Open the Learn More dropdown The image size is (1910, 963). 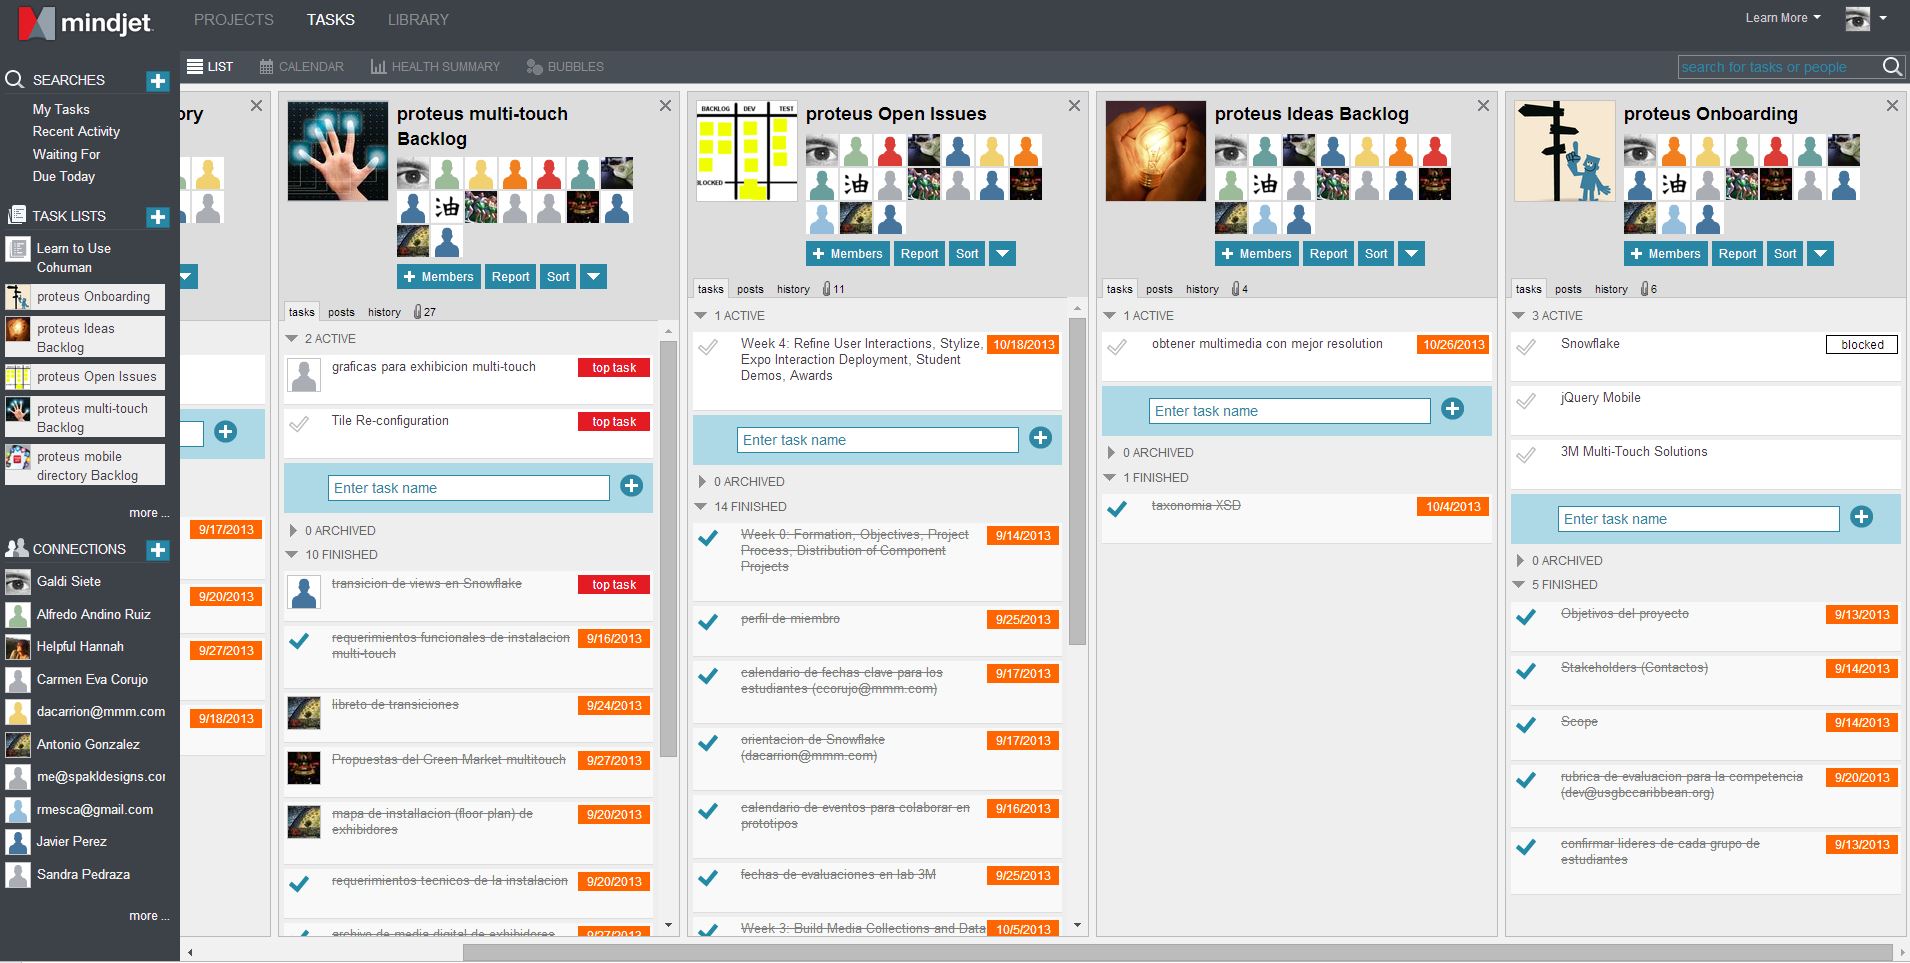click(x=1783, y=18)
